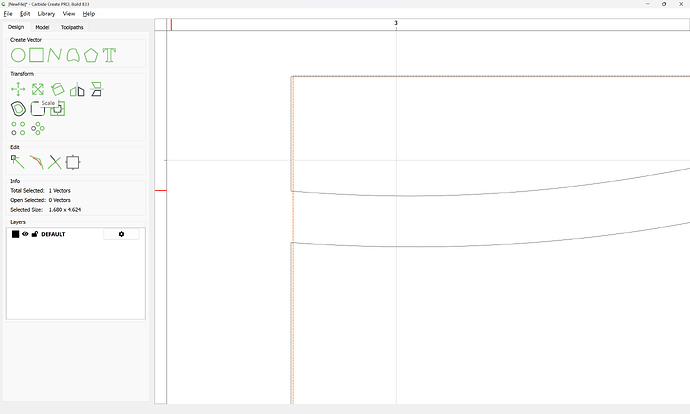Activate the Text tool
690x414 pixels.
pos(109,55)
